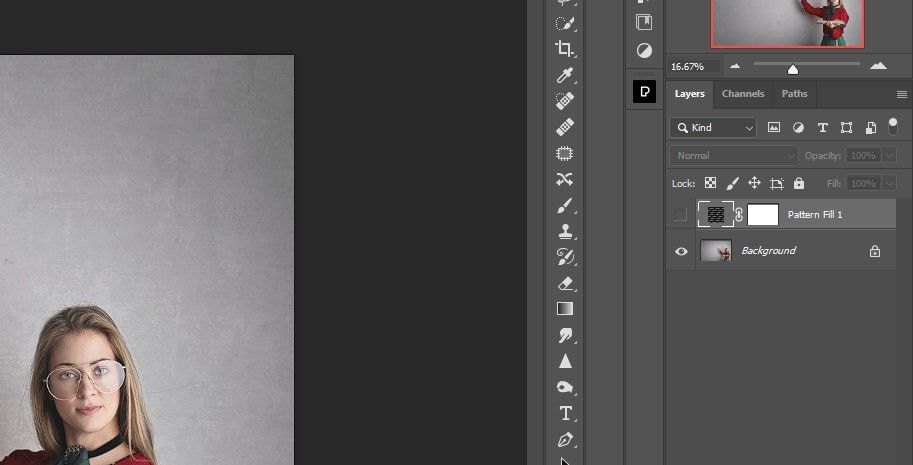This screenshot has width=913, height=465.
Task: Select the Pen tool
Action: [565, 439]
